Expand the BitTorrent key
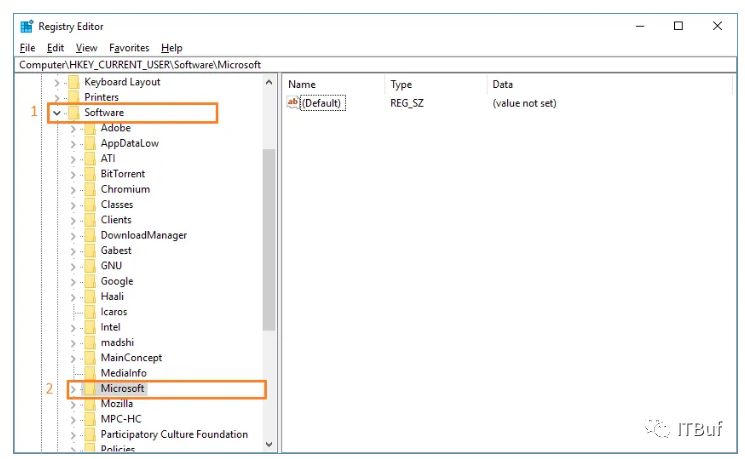This screenshot has height=459, width=745. tap(73, 175)
